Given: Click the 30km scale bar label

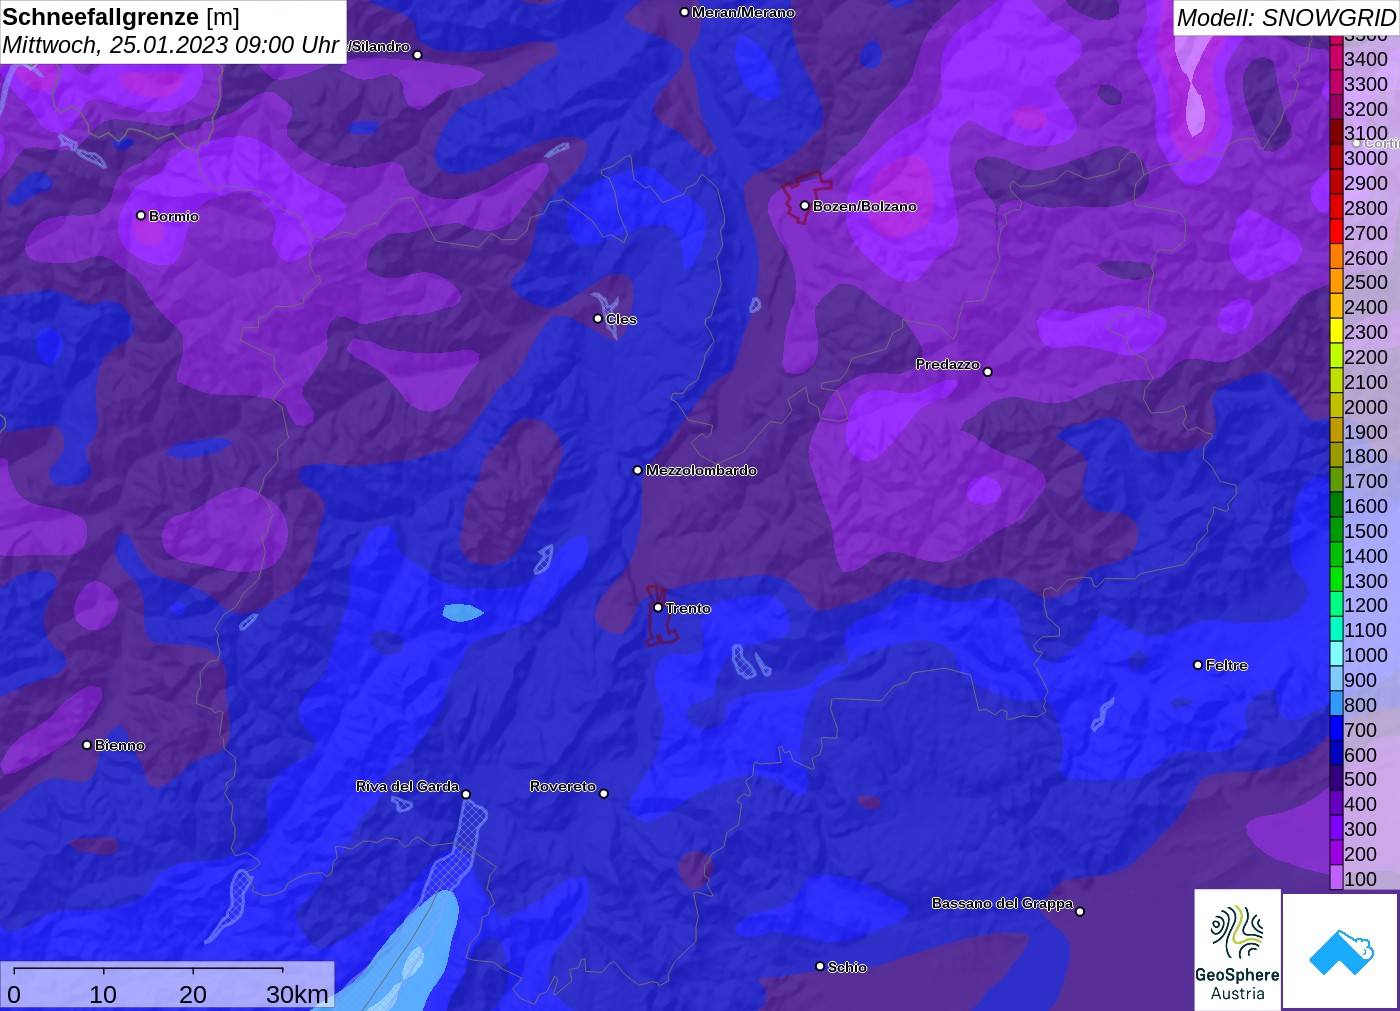Looking at the screenshot, I should (x=297, y=994).
